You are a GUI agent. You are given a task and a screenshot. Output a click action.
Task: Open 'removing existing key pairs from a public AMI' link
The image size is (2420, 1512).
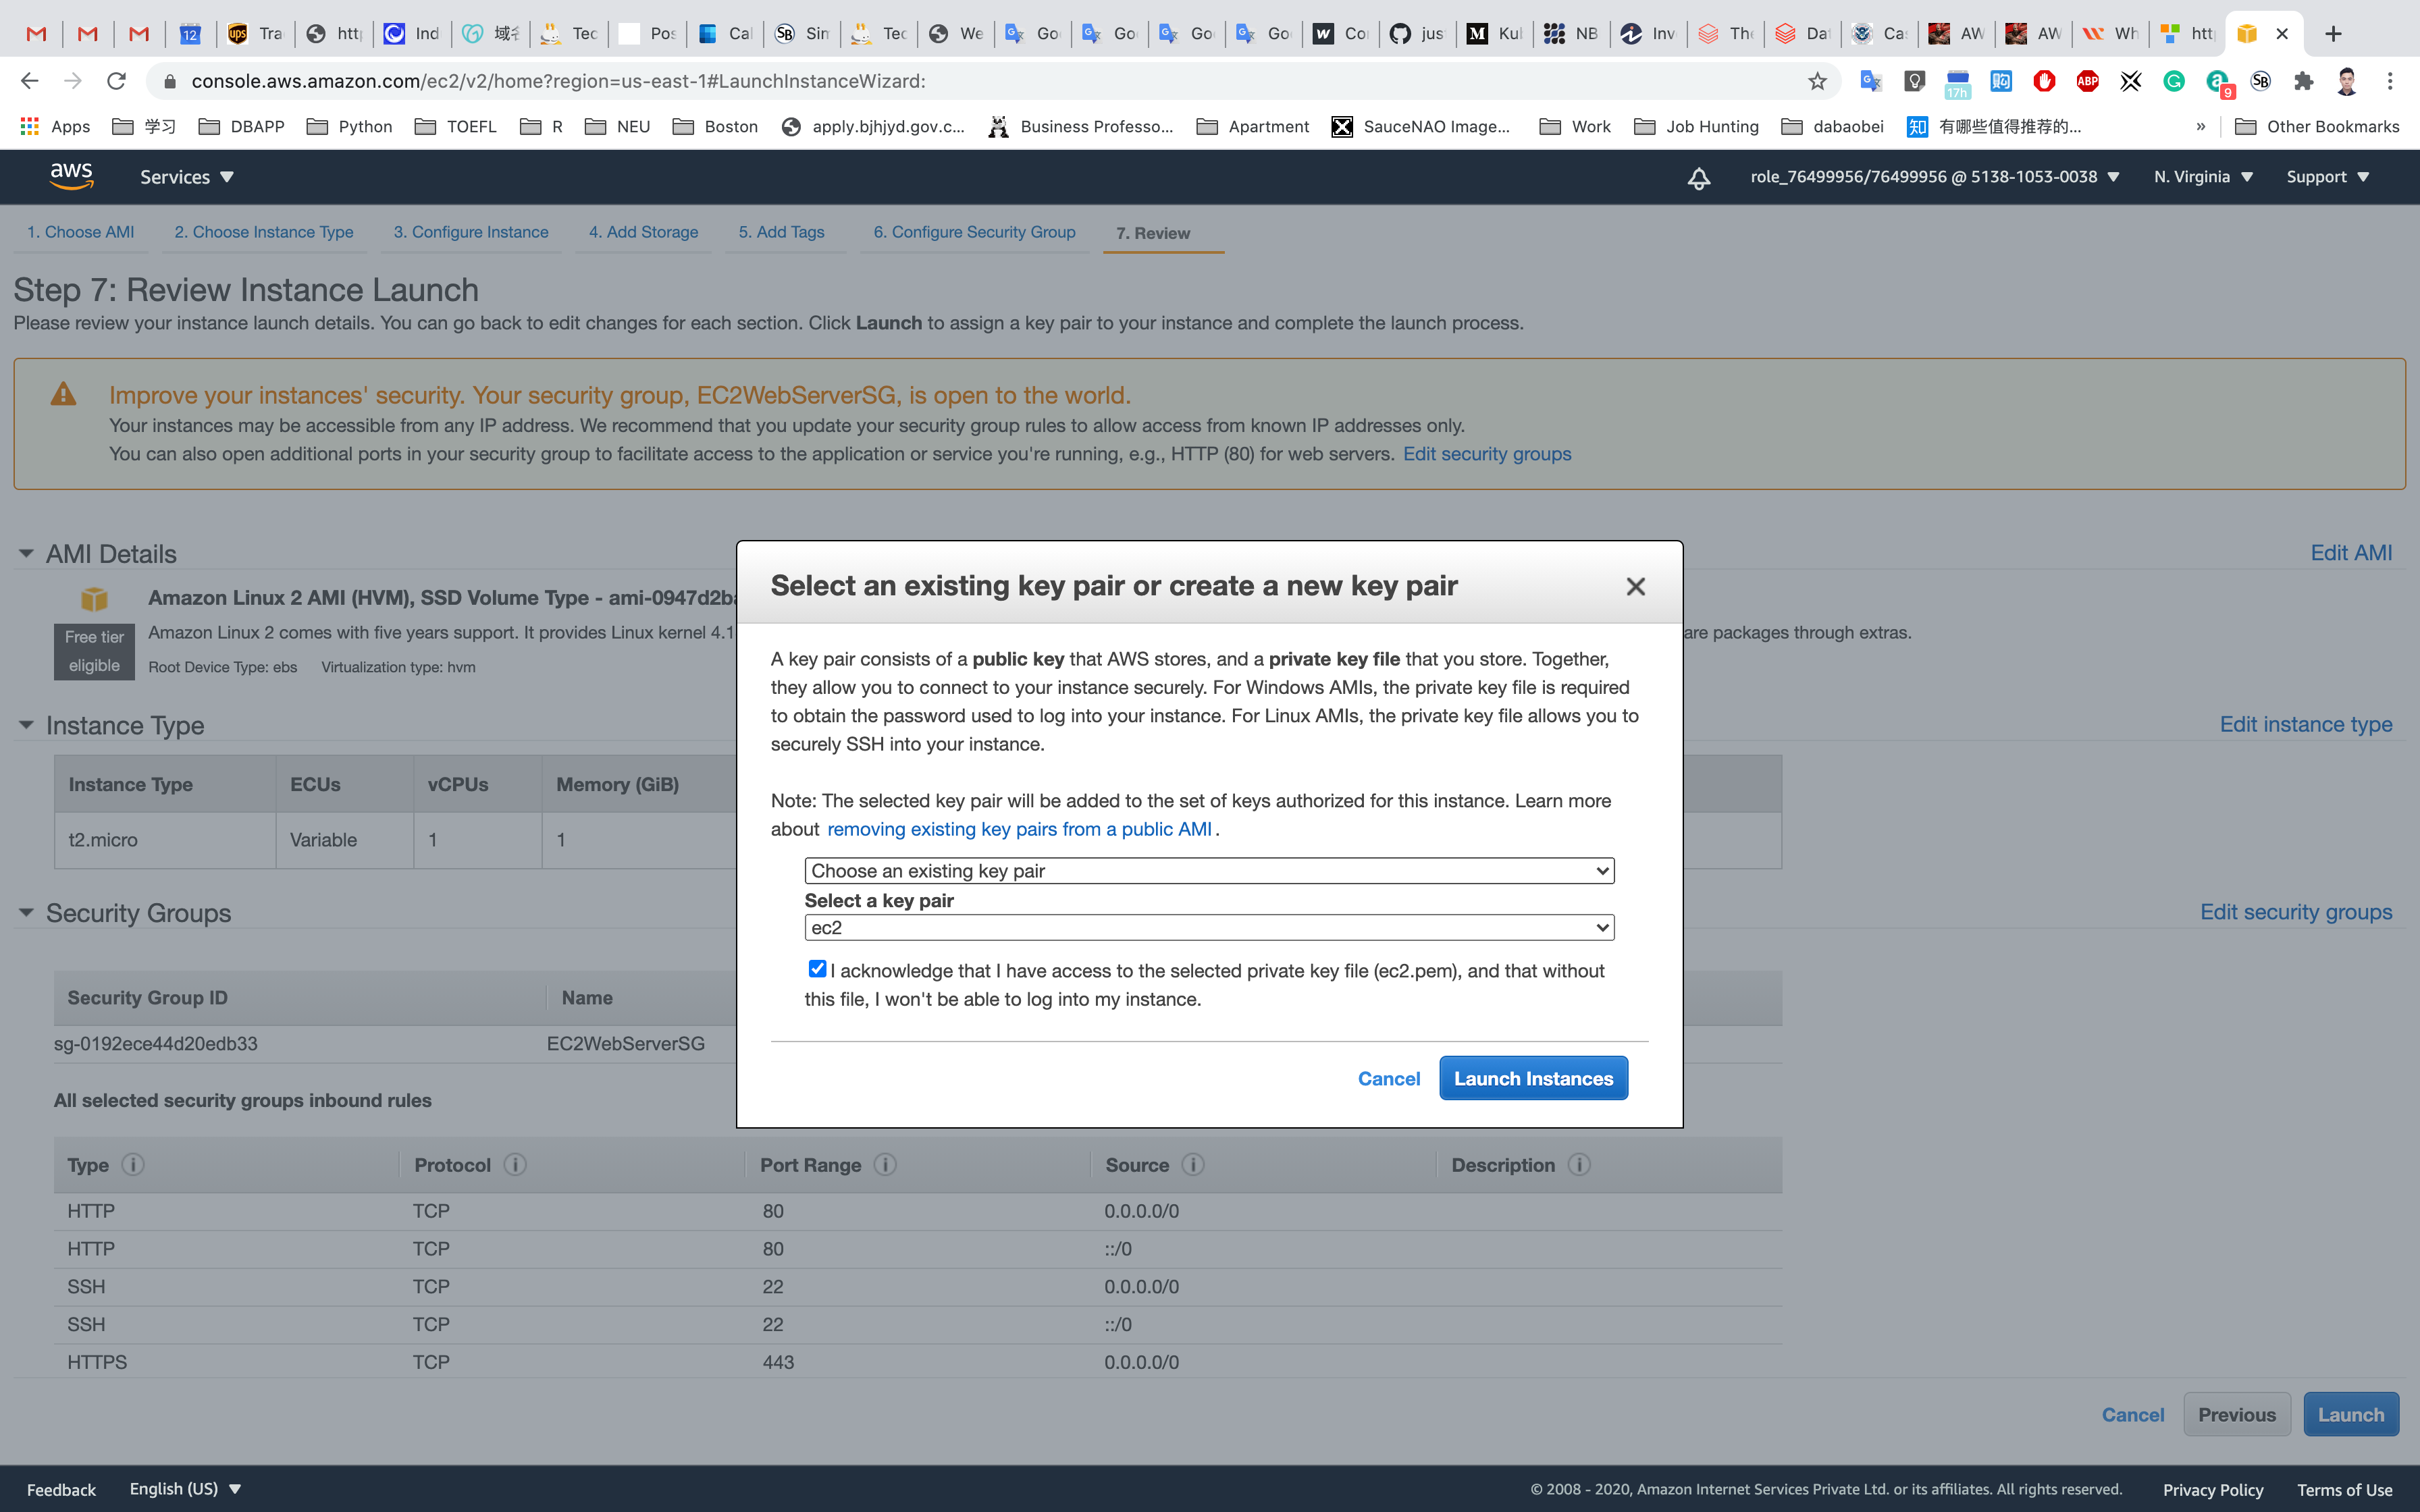tap(1019, 829)
